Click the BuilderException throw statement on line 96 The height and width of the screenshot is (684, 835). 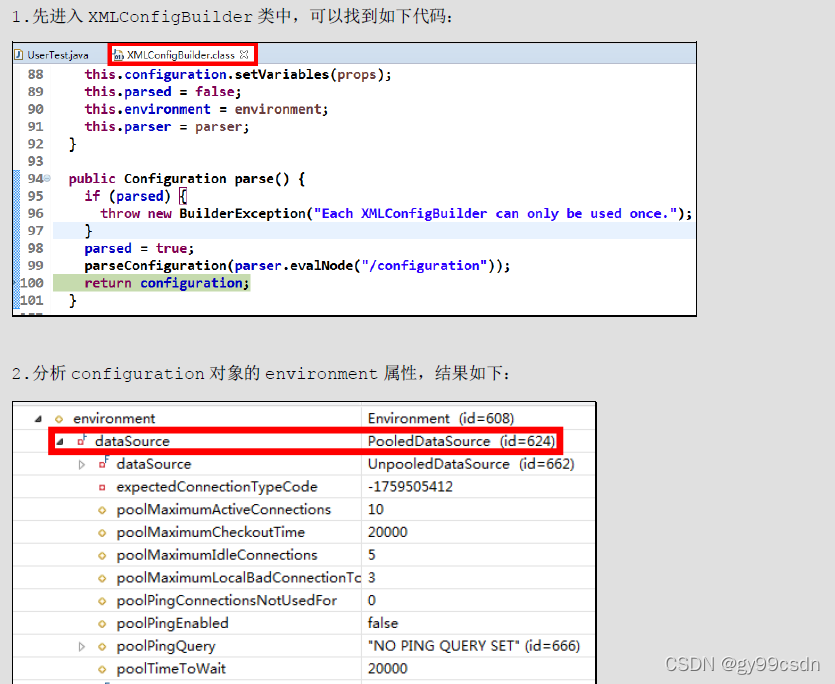click(x=396, y=214)
